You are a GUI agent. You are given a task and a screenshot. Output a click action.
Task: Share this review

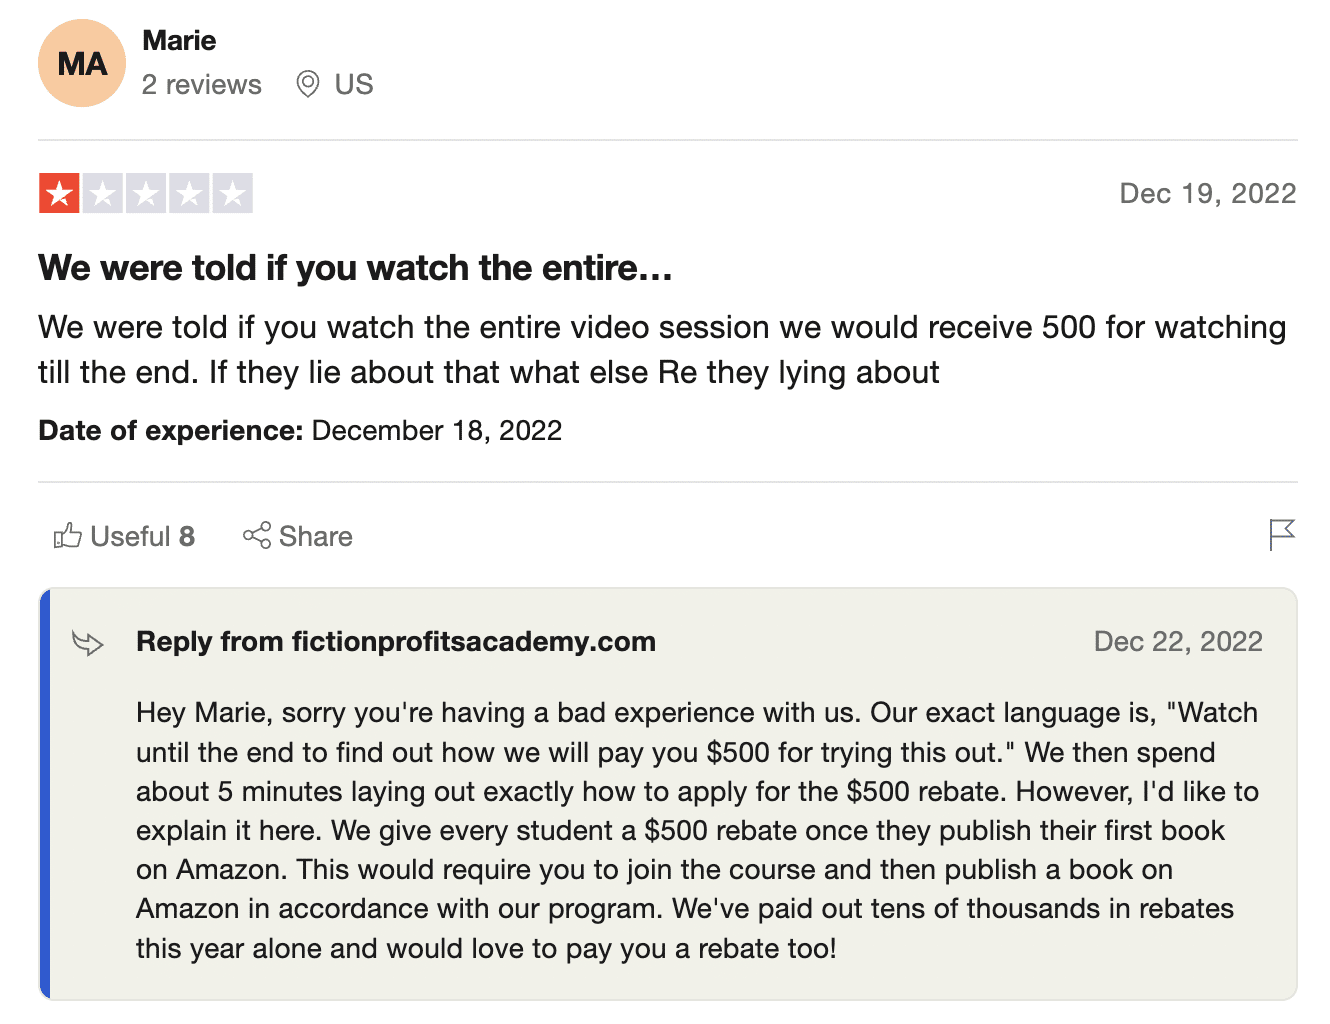tap(297, 536)
